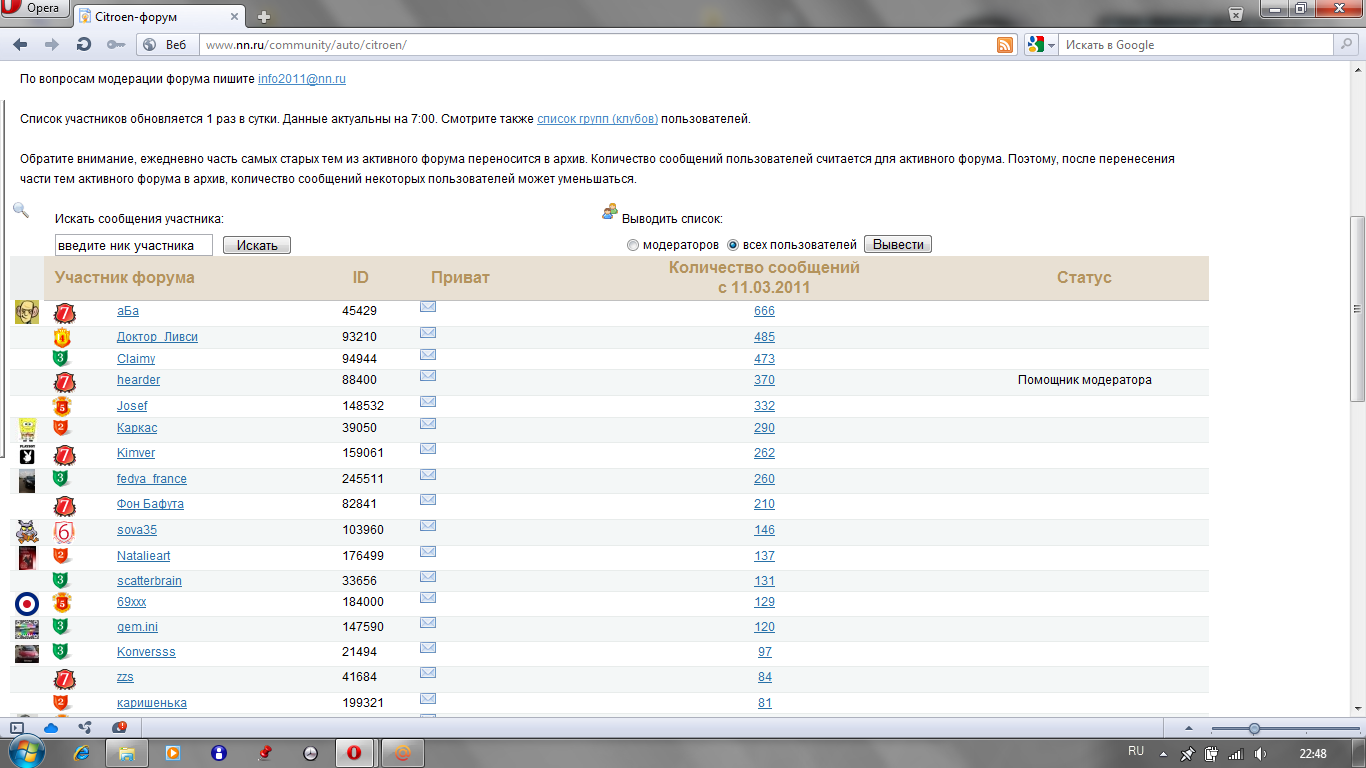The image size is (1366, 768).
Task: Open the search engine dropdown arrow
Action: click(1051, 45)
